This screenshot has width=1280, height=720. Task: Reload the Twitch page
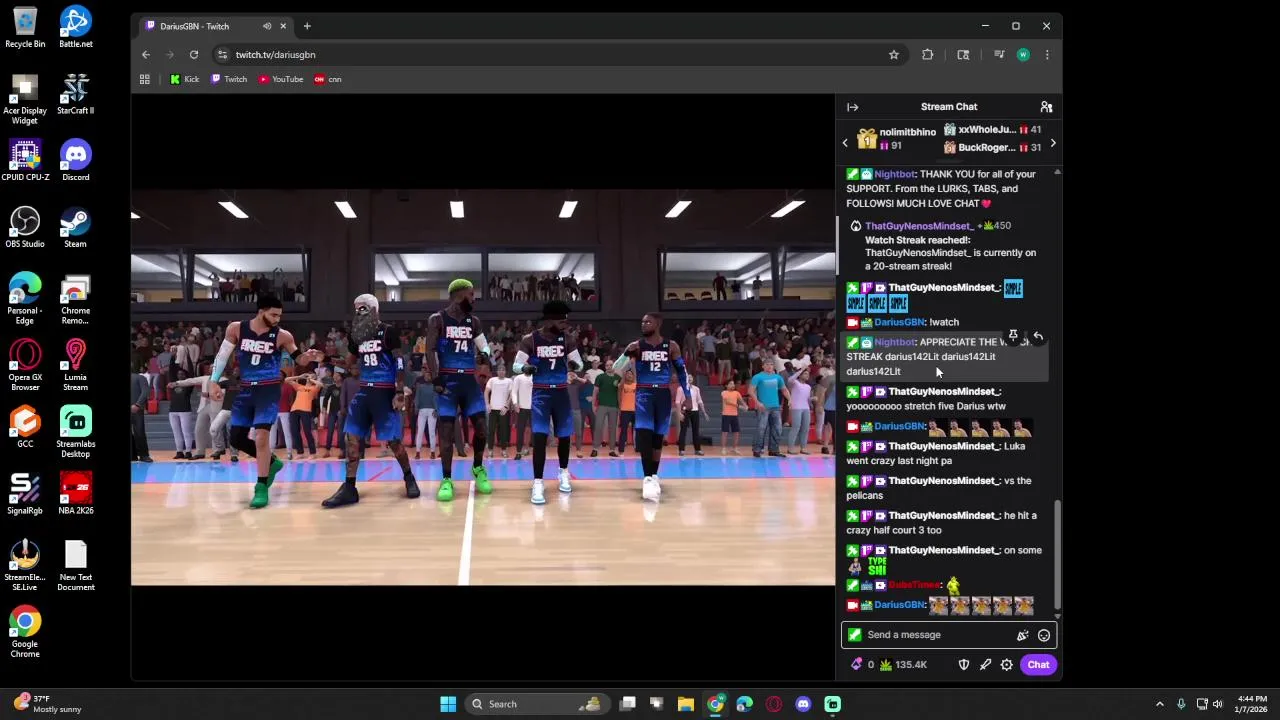pyautogui.click(x=194, y=55)
